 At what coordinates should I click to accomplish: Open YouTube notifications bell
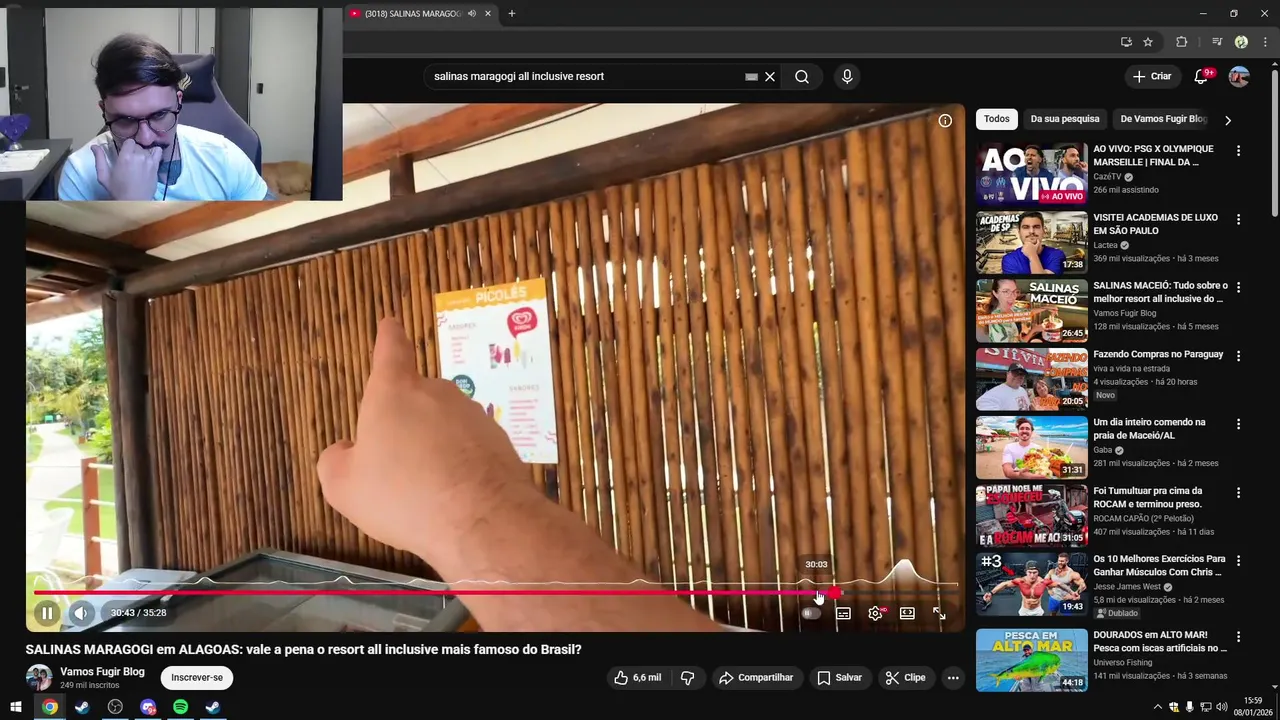tap(1202, 76)
